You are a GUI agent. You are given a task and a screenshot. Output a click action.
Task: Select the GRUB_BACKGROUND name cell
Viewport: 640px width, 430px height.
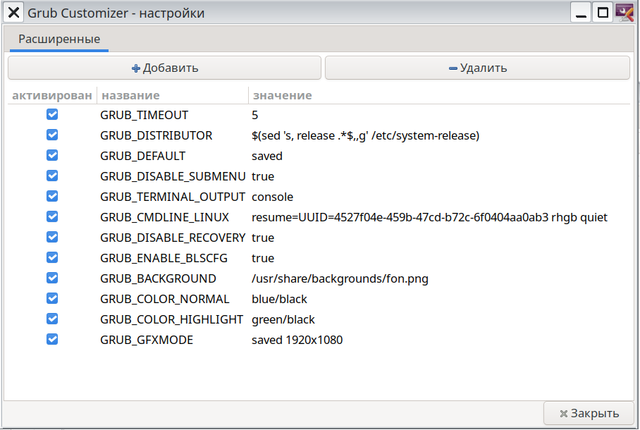[158, 279]
